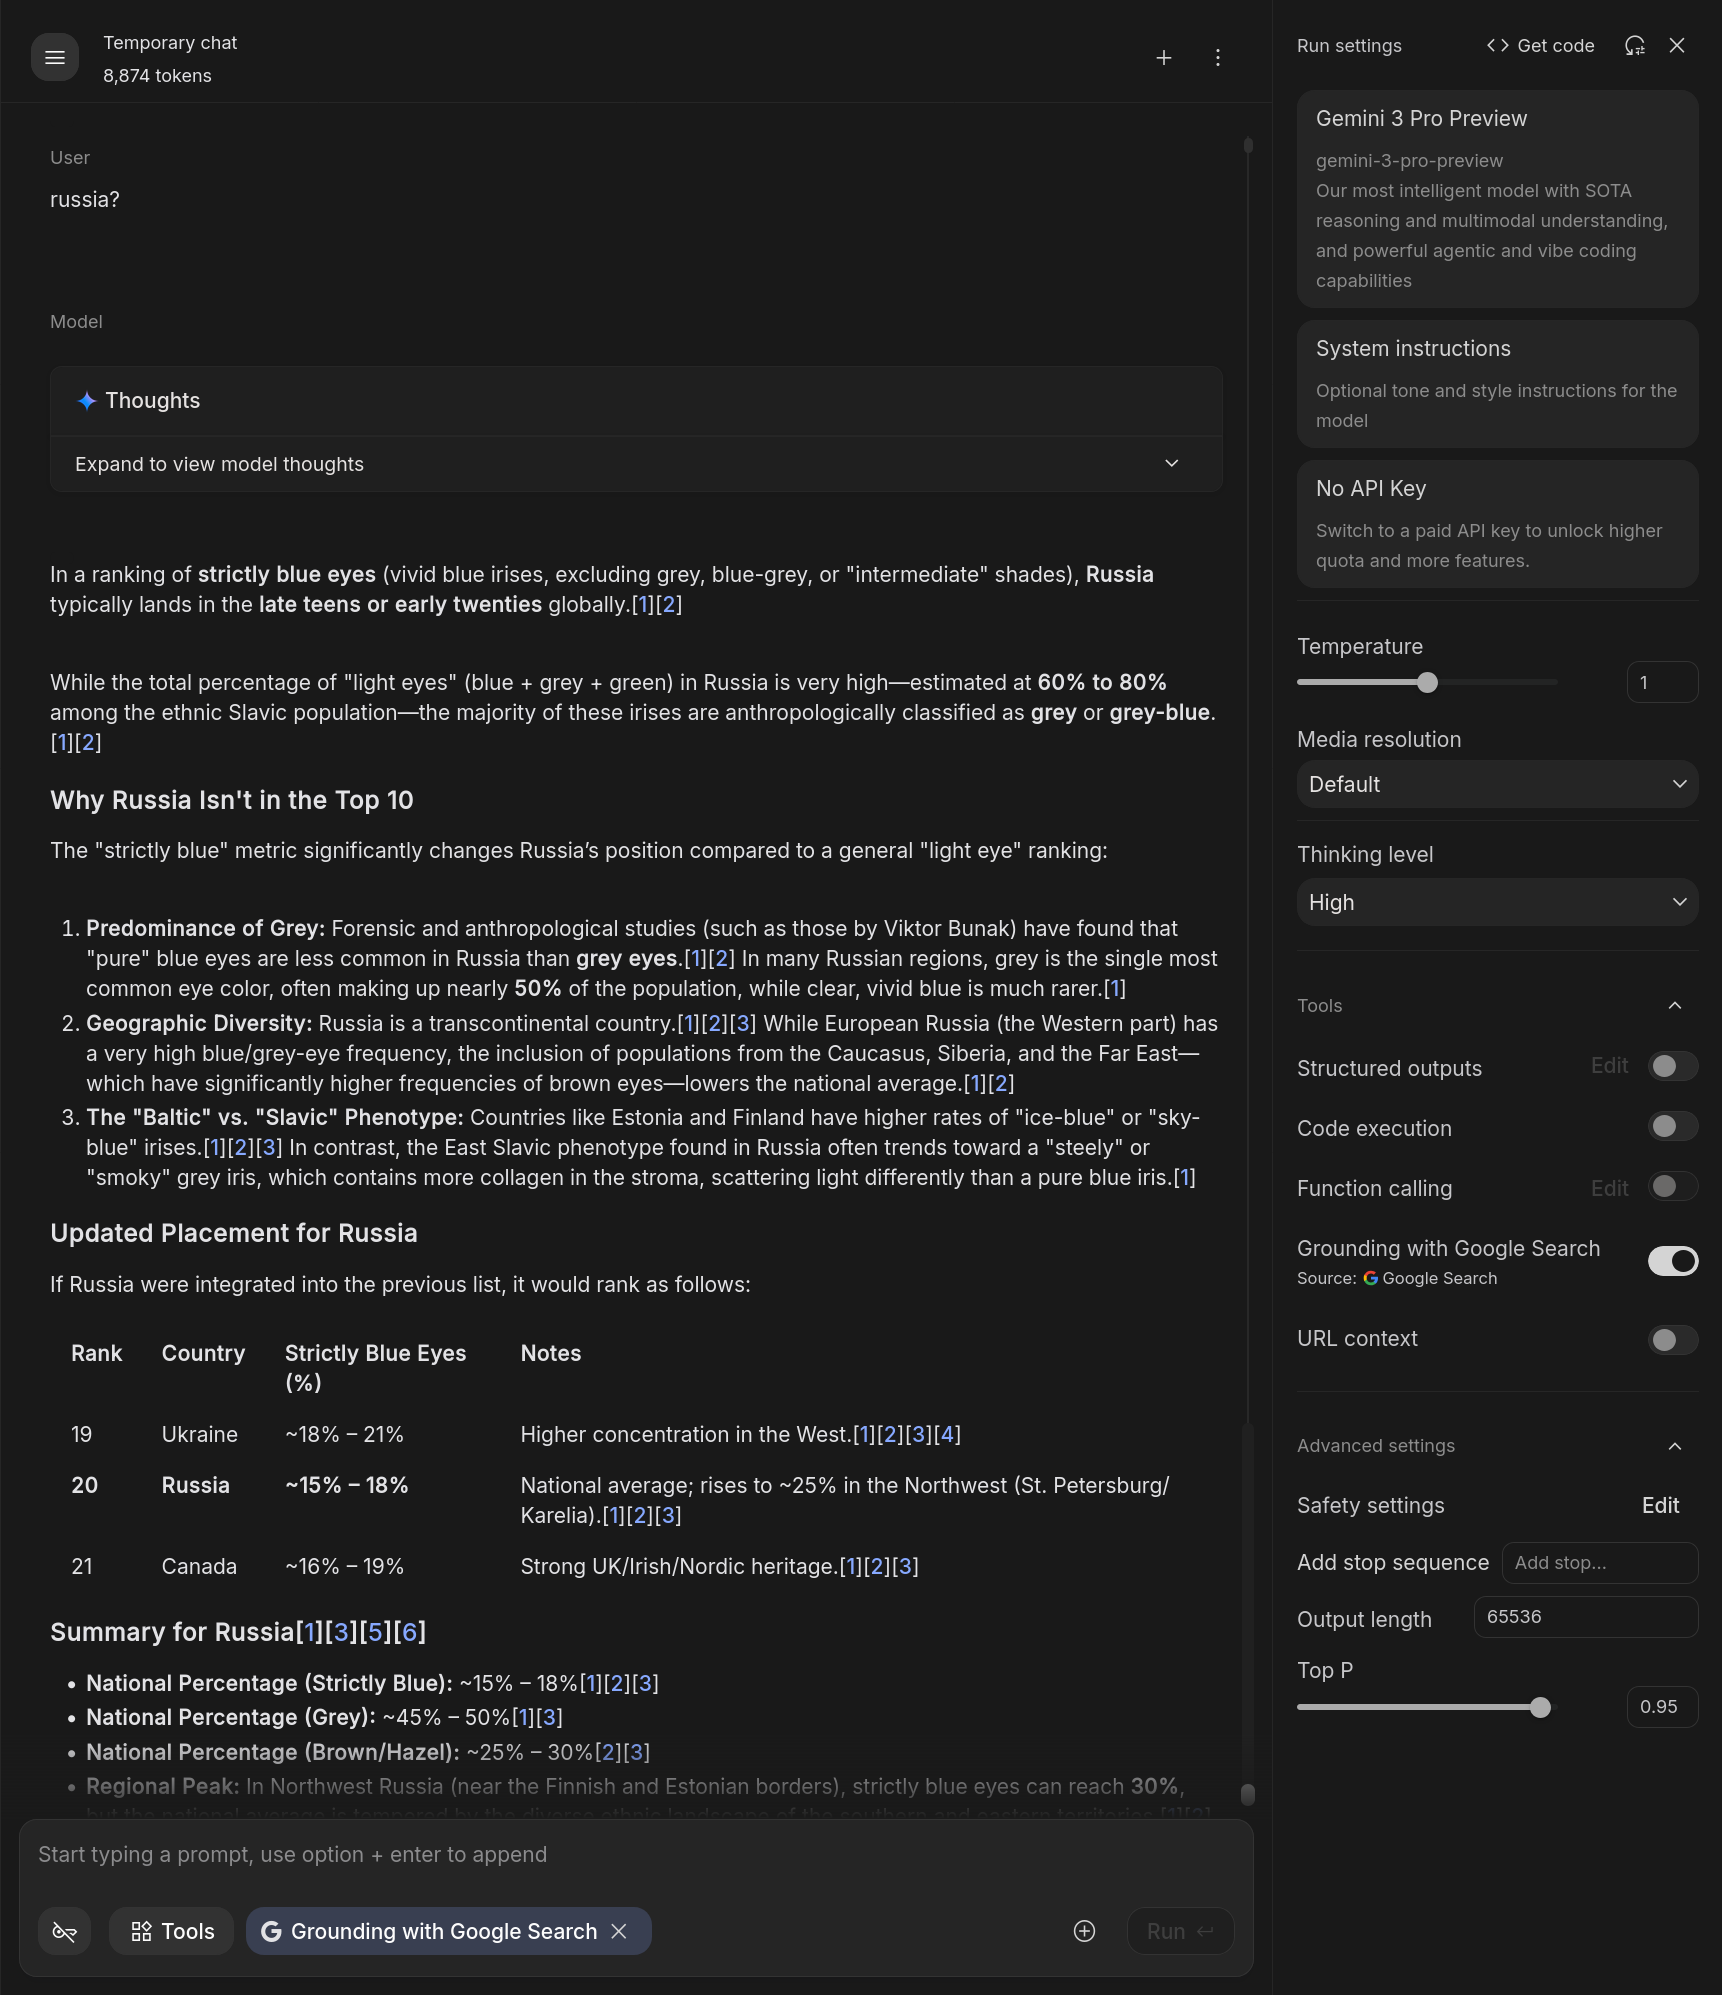Edit the Top P value field
This screenshot has width=1722, height=1995.
click(1662, 1707)
